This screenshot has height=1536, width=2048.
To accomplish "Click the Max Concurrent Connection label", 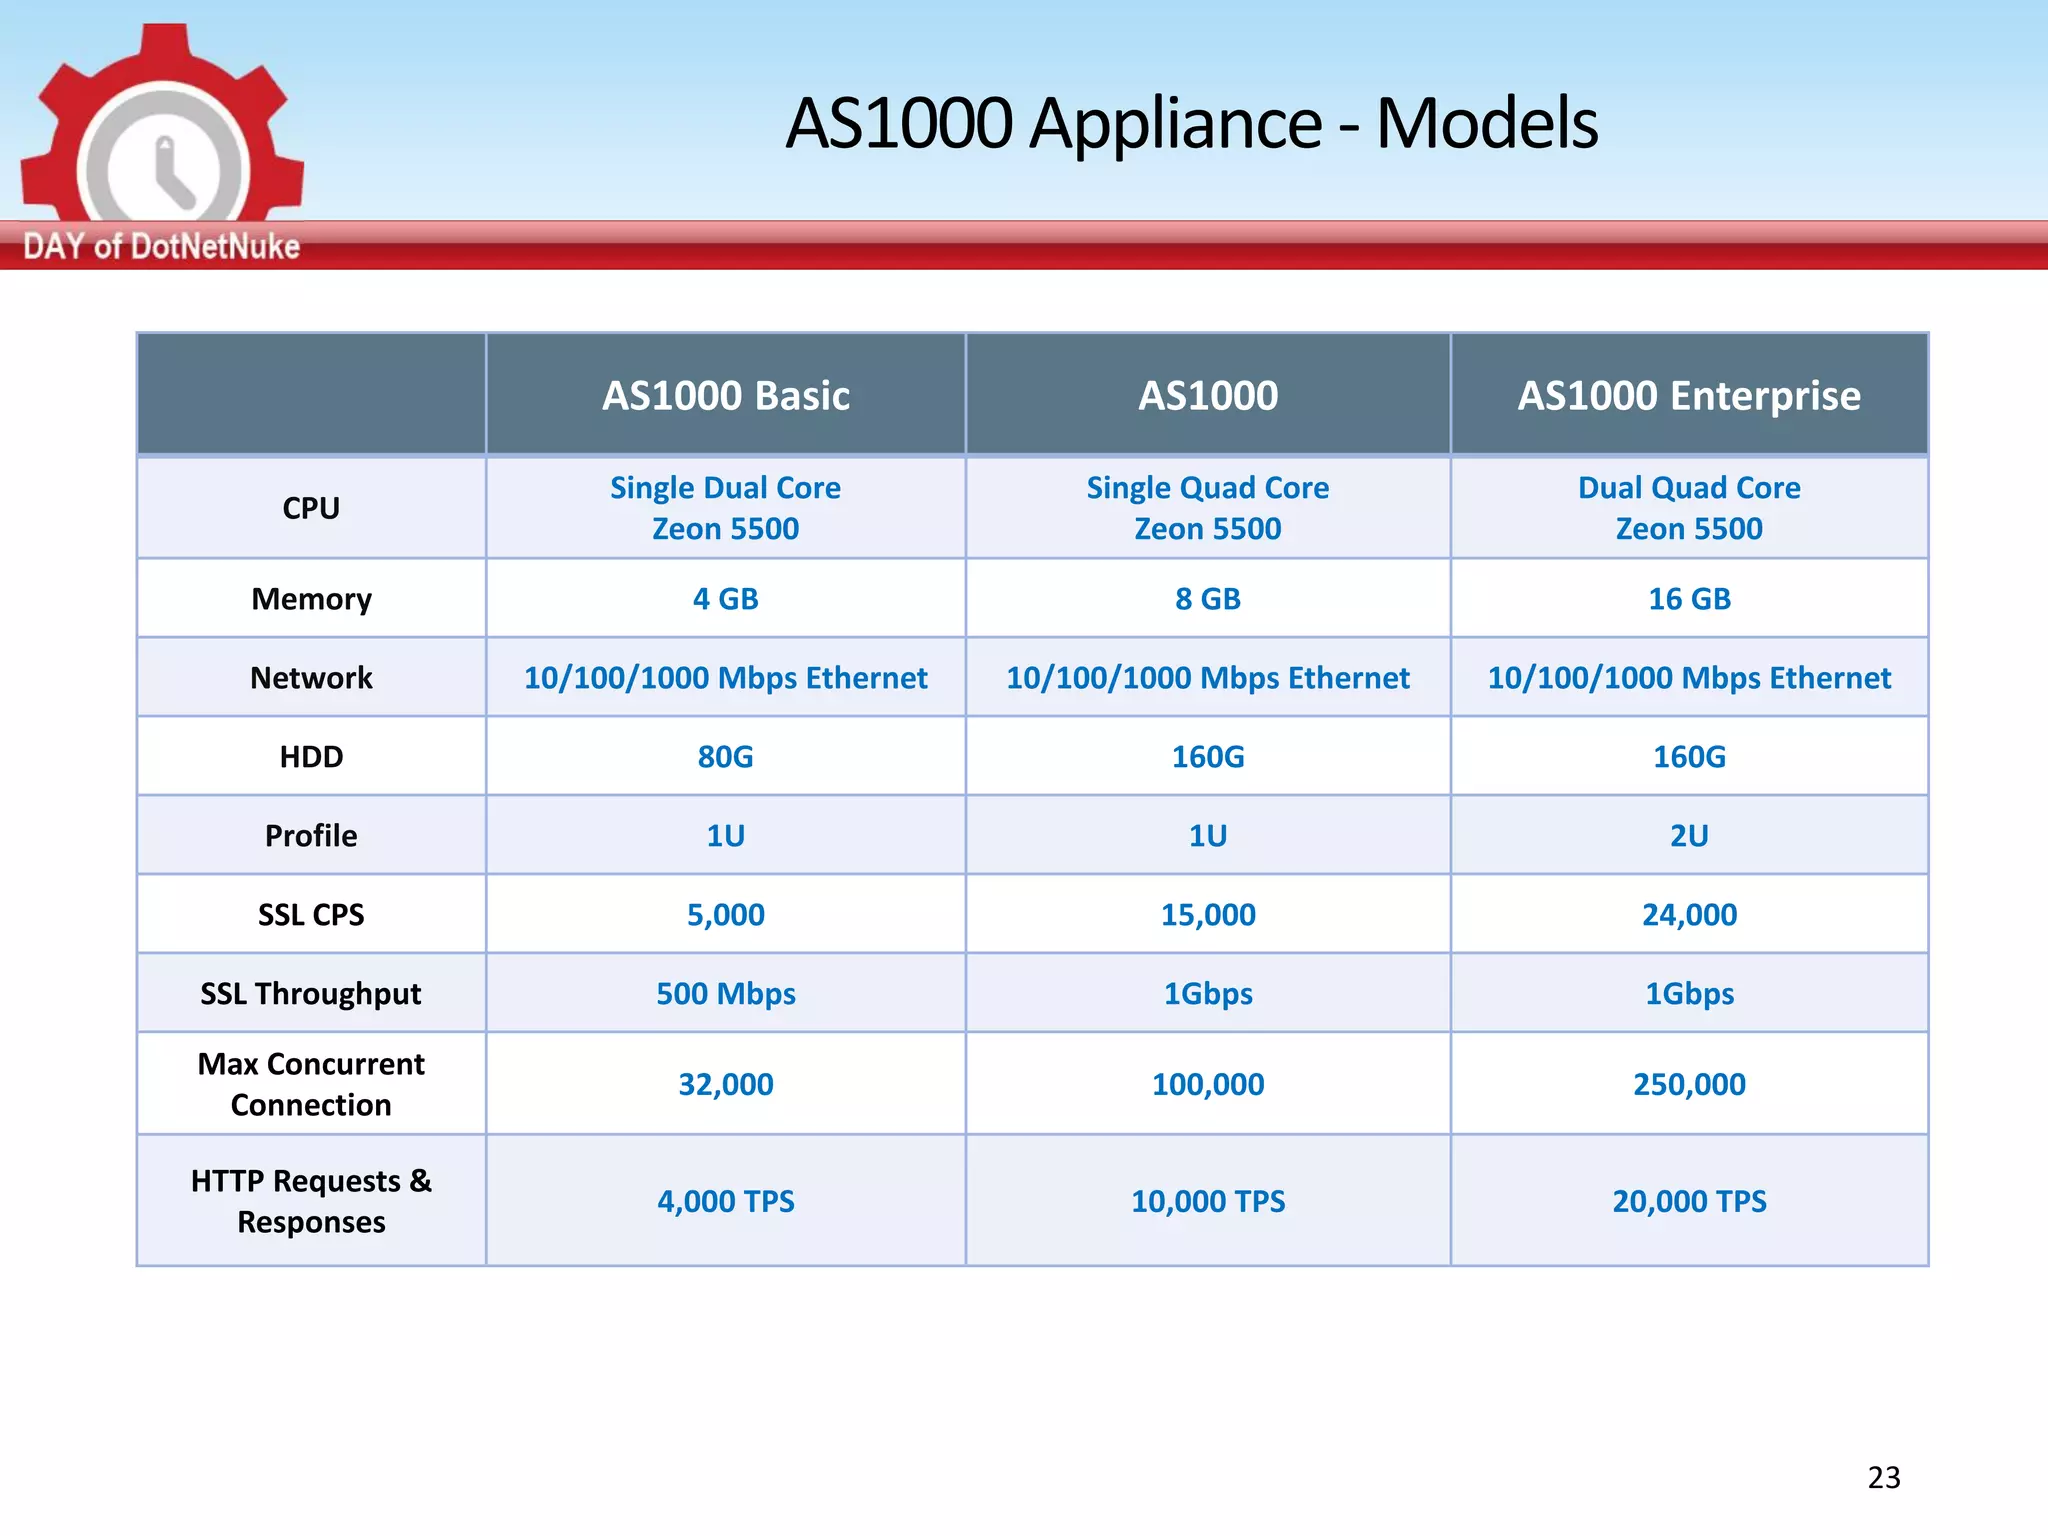I will pos(311,1084).
